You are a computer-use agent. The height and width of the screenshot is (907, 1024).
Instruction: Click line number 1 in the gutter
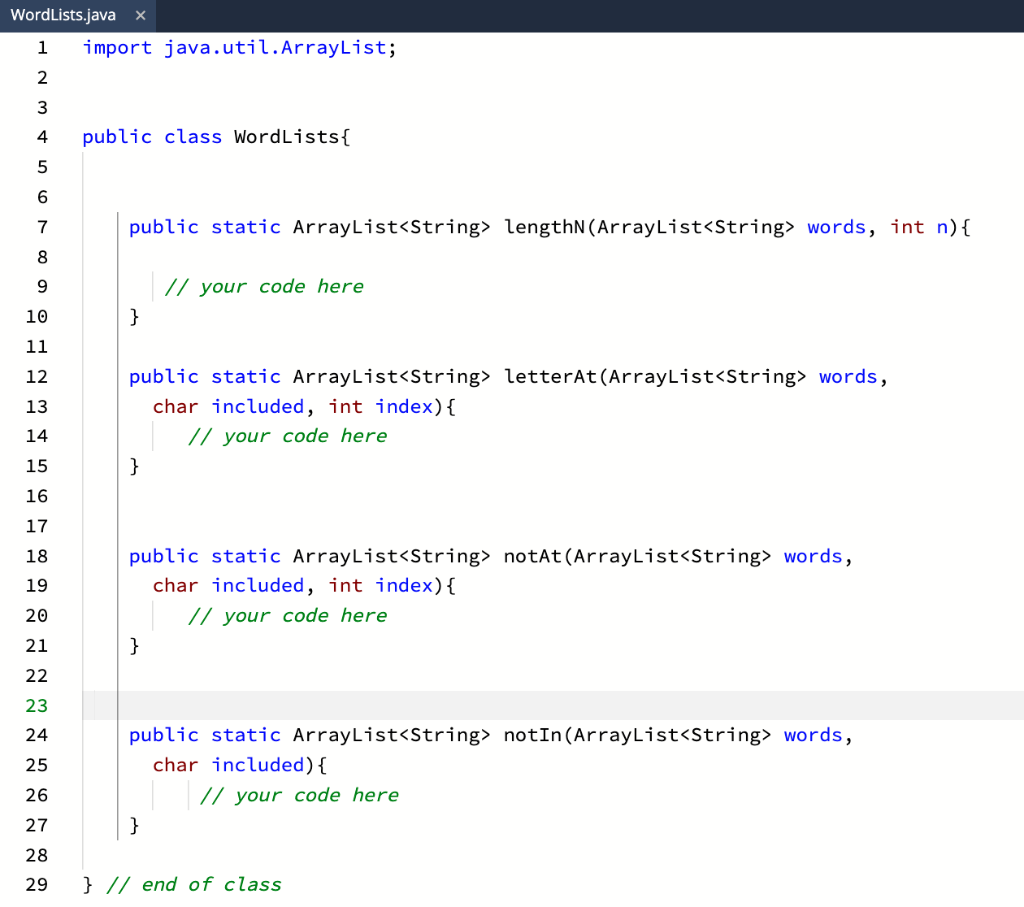pyautogui.click(x=41, y=47)
